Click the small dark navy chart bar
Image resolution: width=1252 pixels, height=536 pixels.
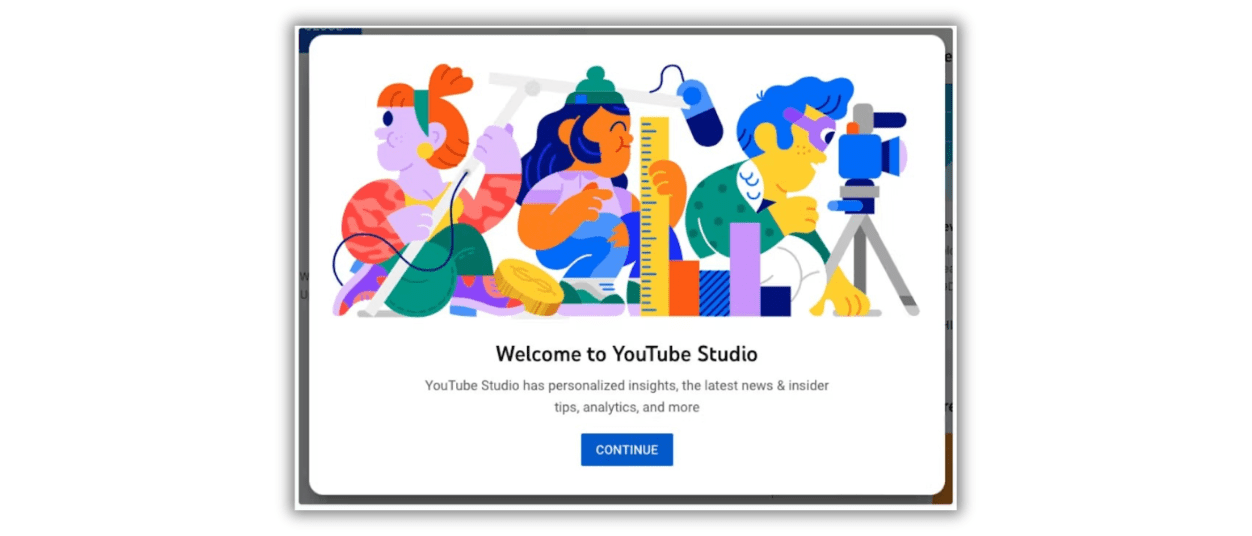[775, 301]
